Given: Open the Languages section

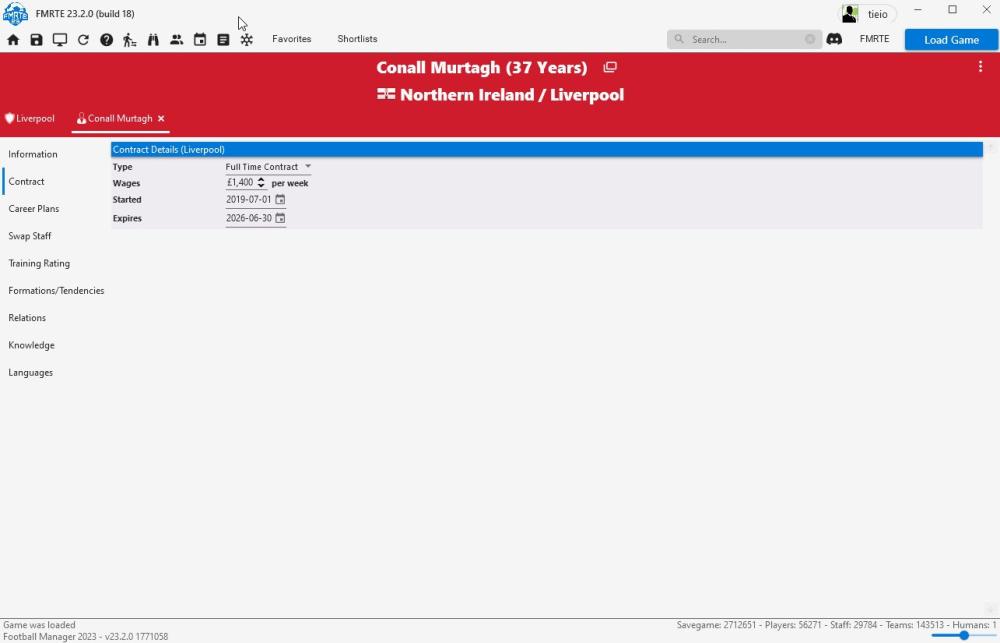Looking at the screenshot, I should tap(31, 373).
